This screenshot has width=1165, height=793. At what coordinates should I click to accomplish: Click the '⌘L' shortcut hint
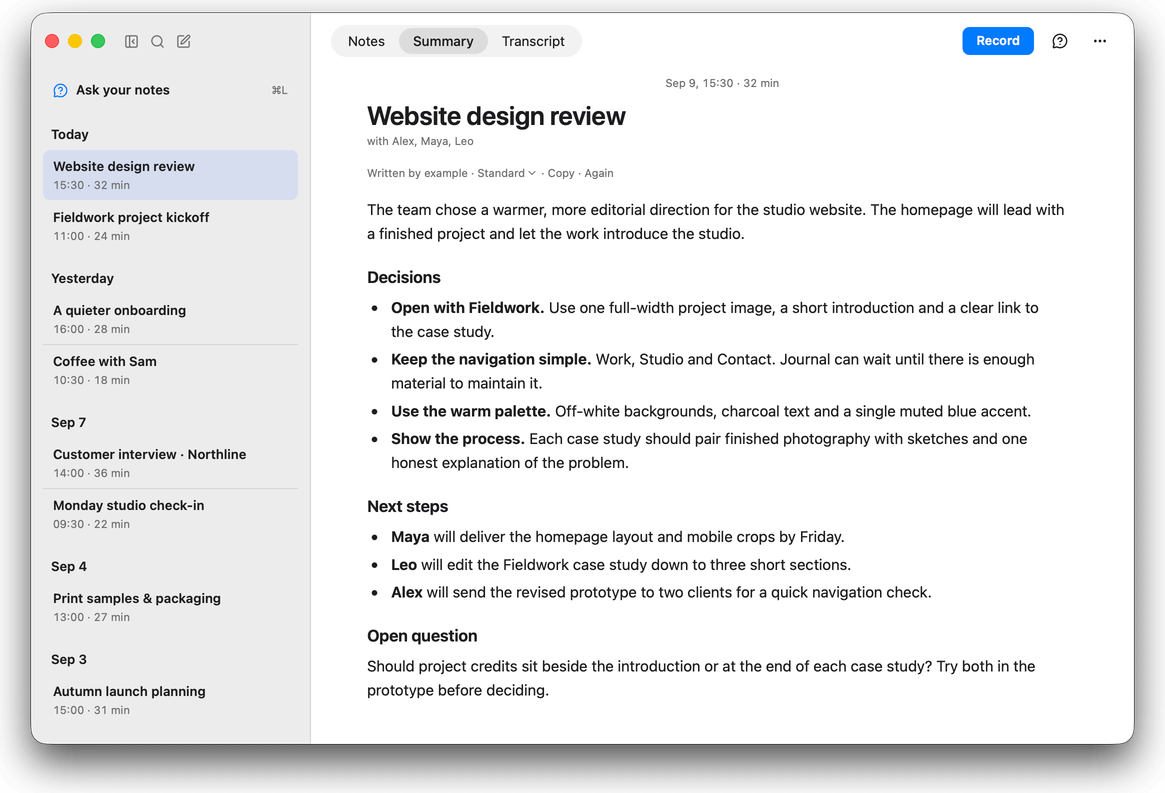click(x=279, y=90)
